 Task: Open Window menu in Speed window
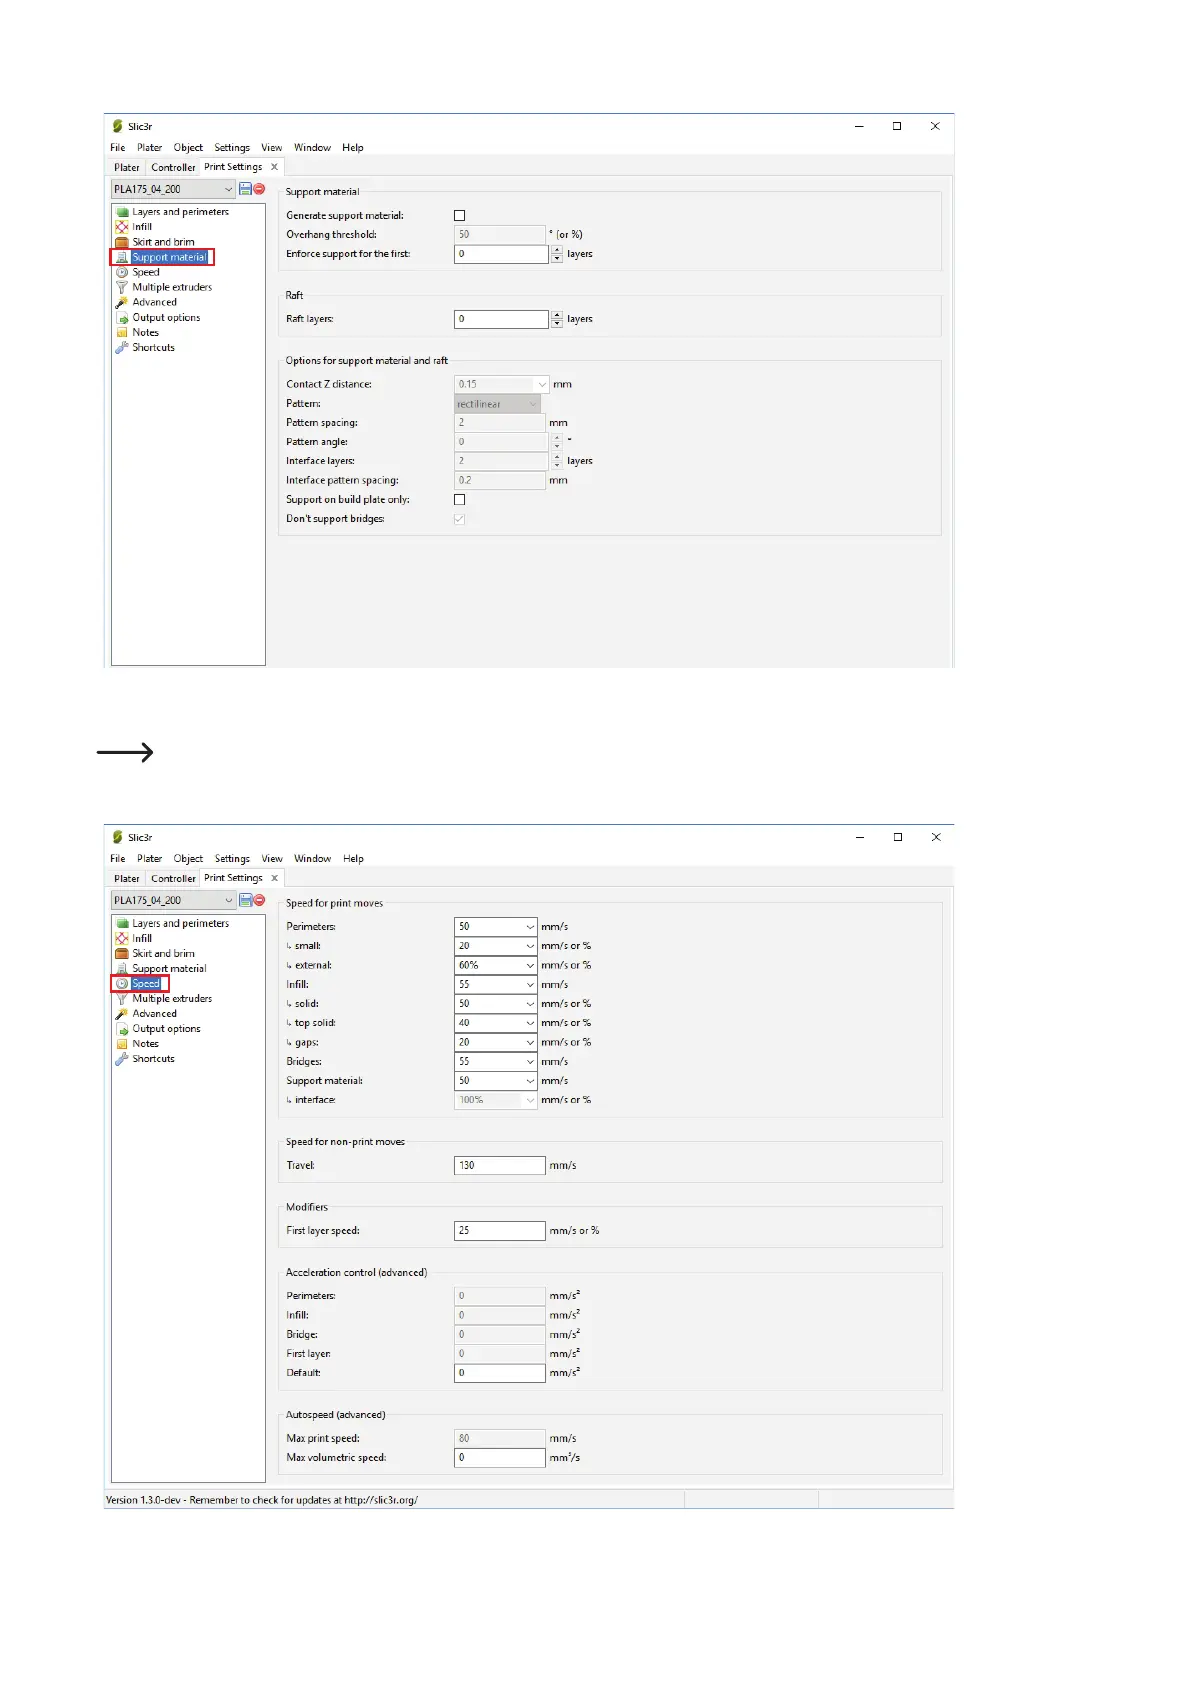(313, 859)
